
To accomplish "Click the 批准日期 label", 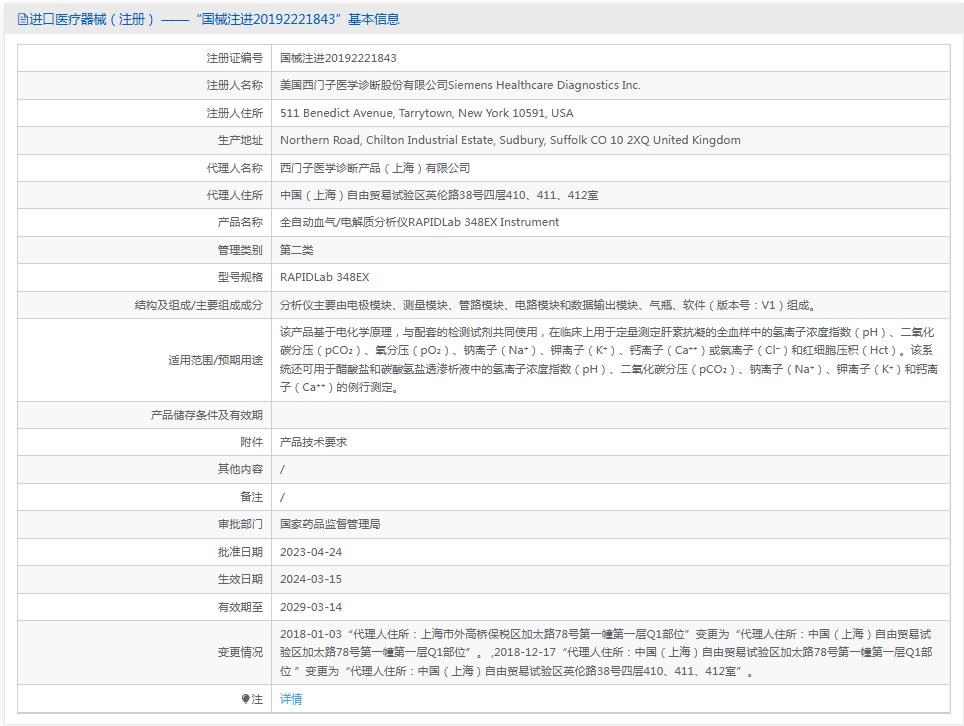I will click(x=240, y=552).
